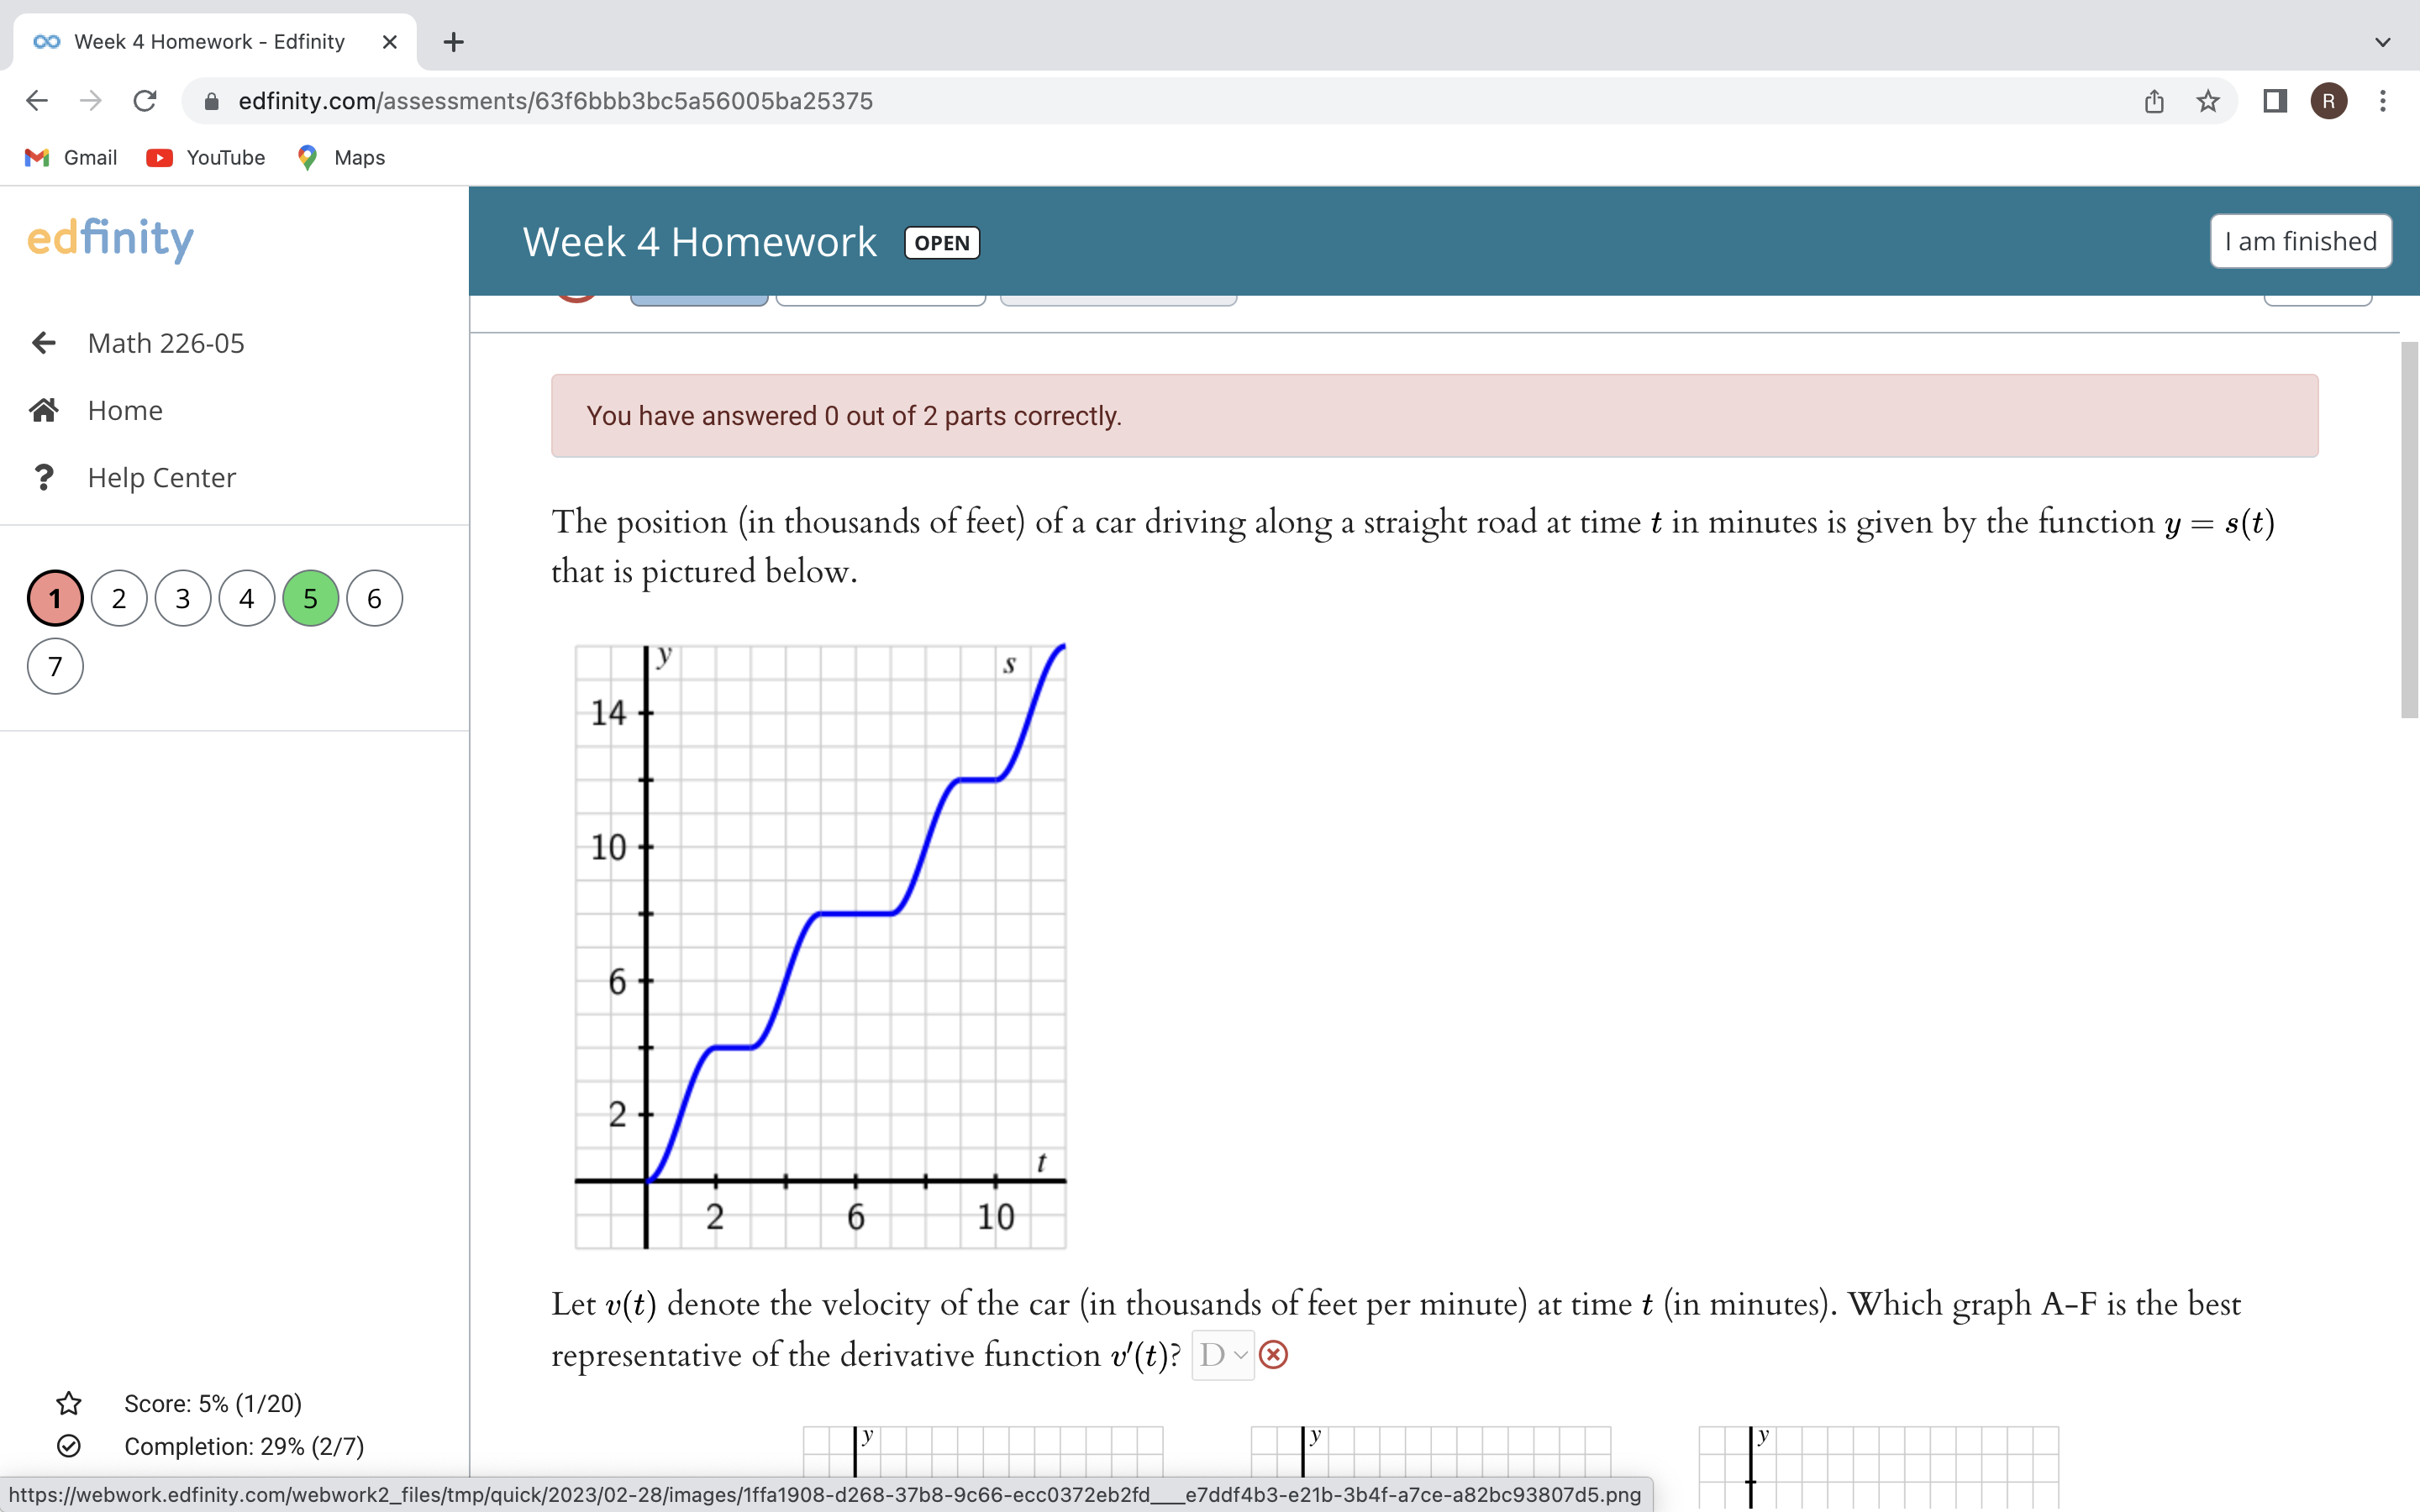Open question 5 from the question navigator
2420x1512 pixels.
tap(309, 597)
